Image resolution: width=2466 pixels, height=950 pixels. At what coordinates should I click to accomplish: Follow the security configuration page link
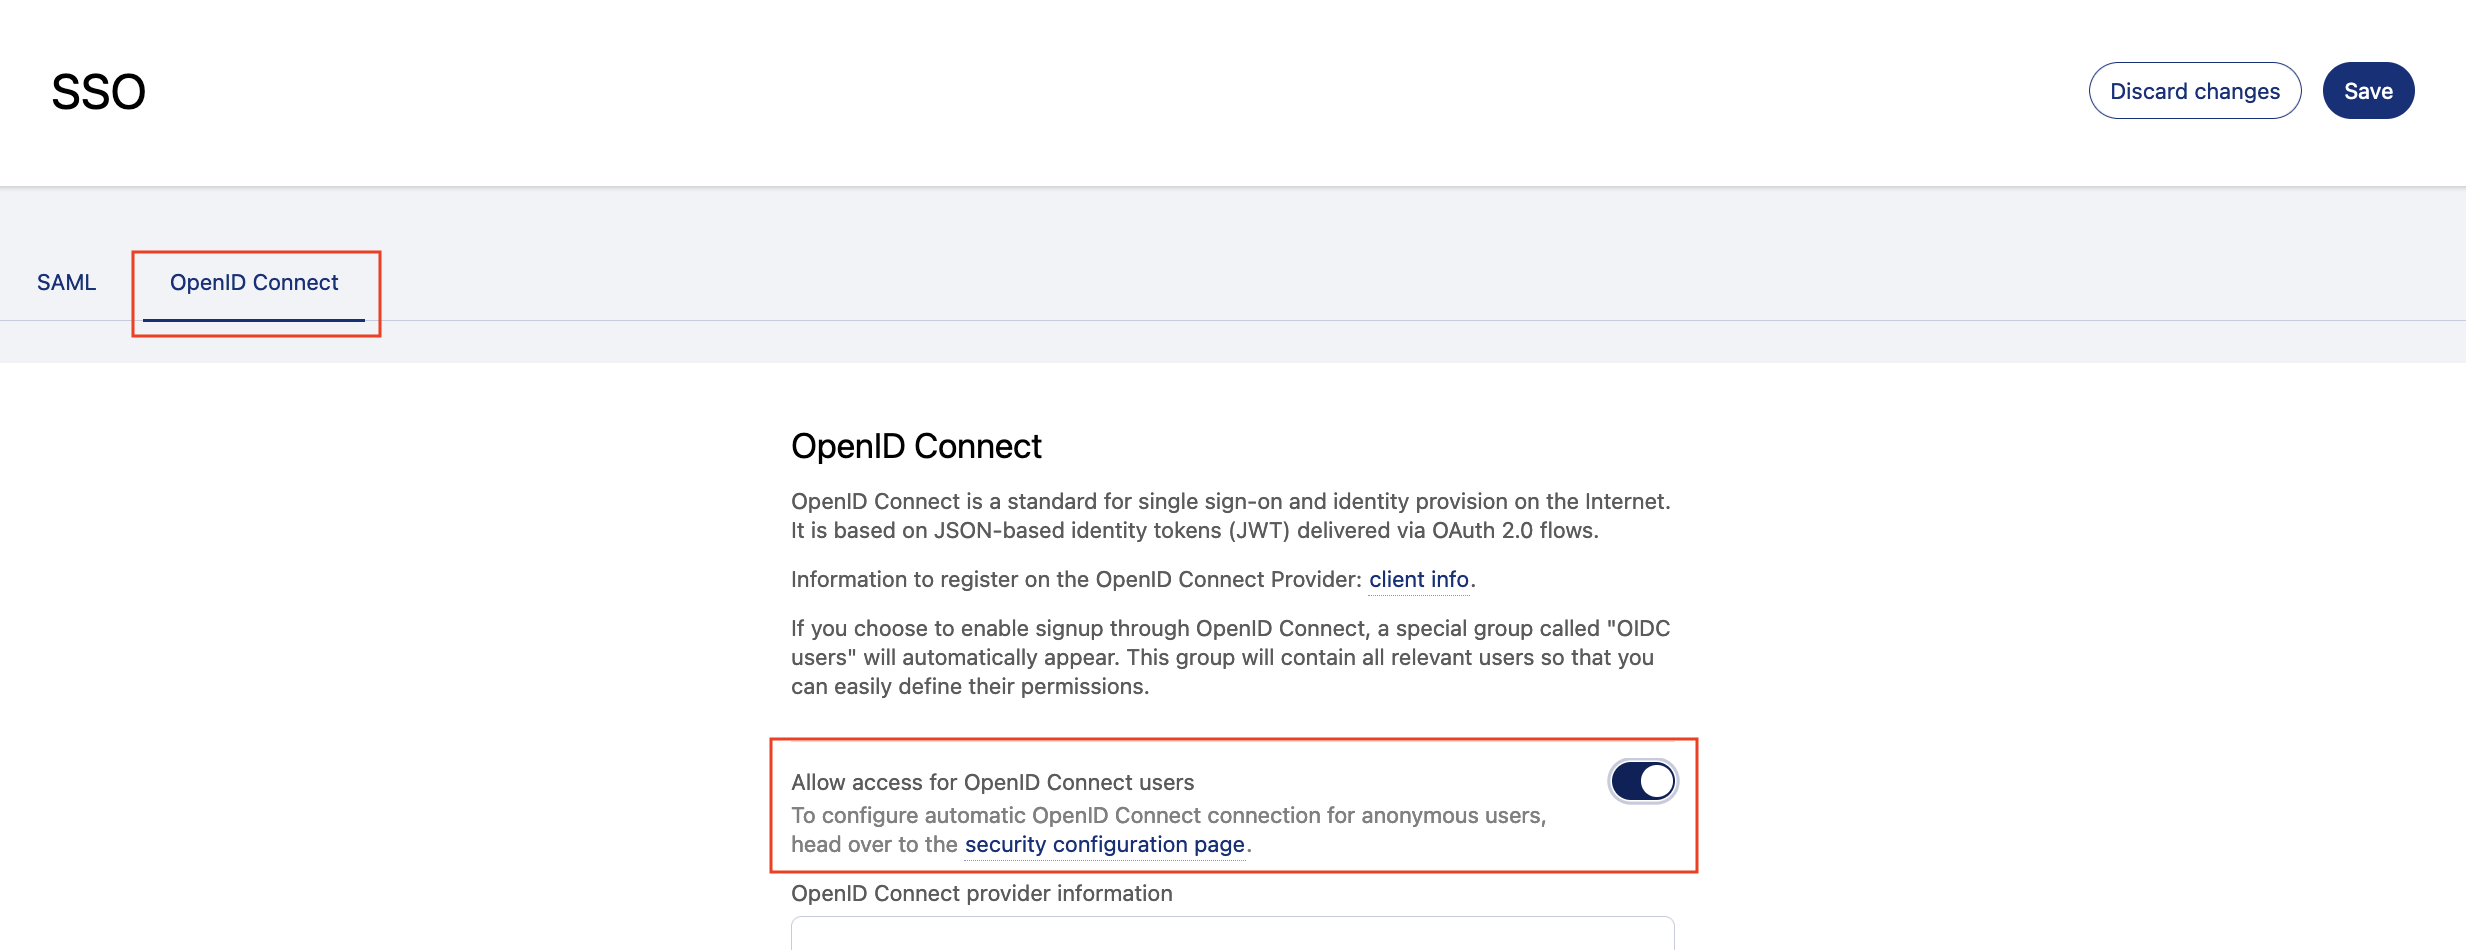1104,845
